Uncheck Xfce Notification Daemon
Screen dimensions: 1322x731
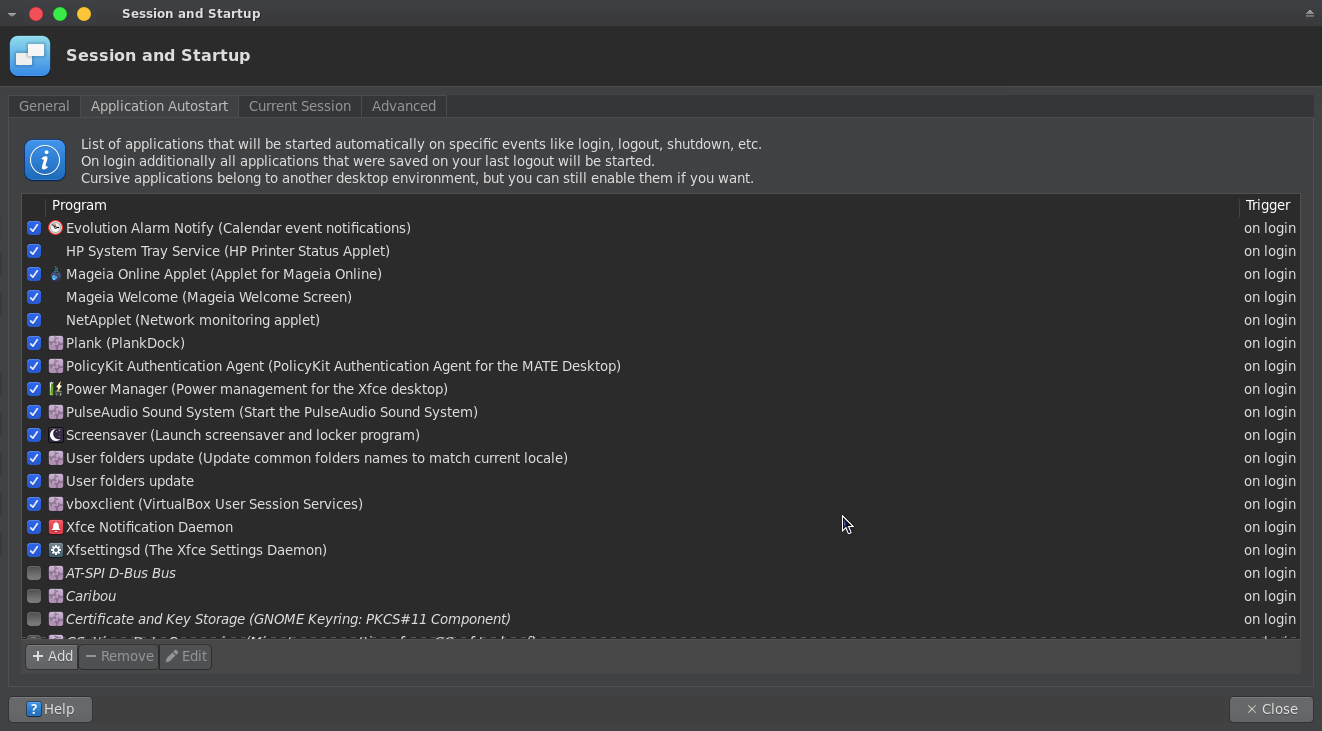[34, 527]
